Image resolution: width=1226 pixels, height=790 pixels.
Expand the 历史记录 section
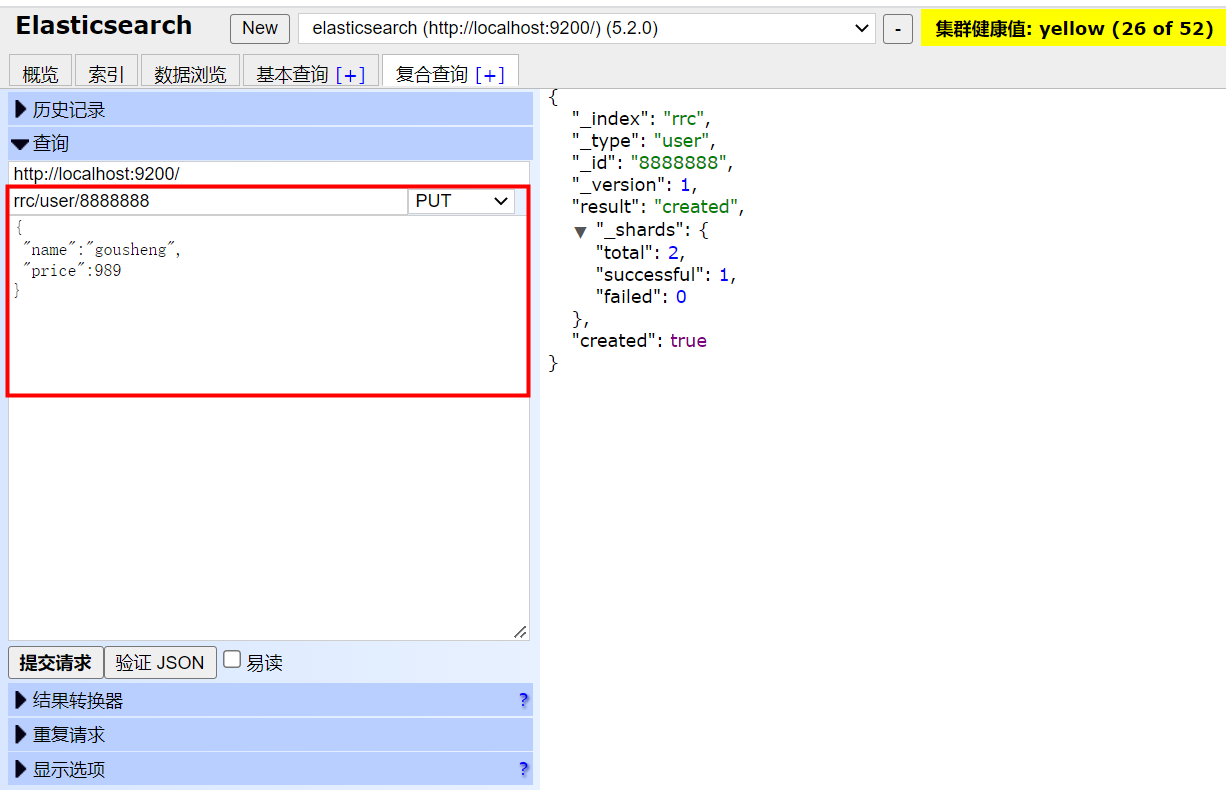click(x=271, y=109)
